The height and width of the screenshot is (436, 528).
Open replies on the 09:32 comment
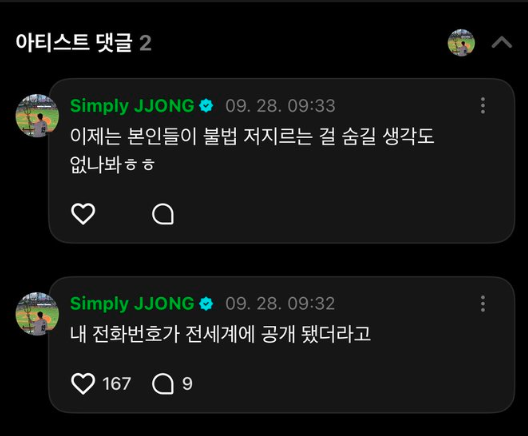coord(163,384)
